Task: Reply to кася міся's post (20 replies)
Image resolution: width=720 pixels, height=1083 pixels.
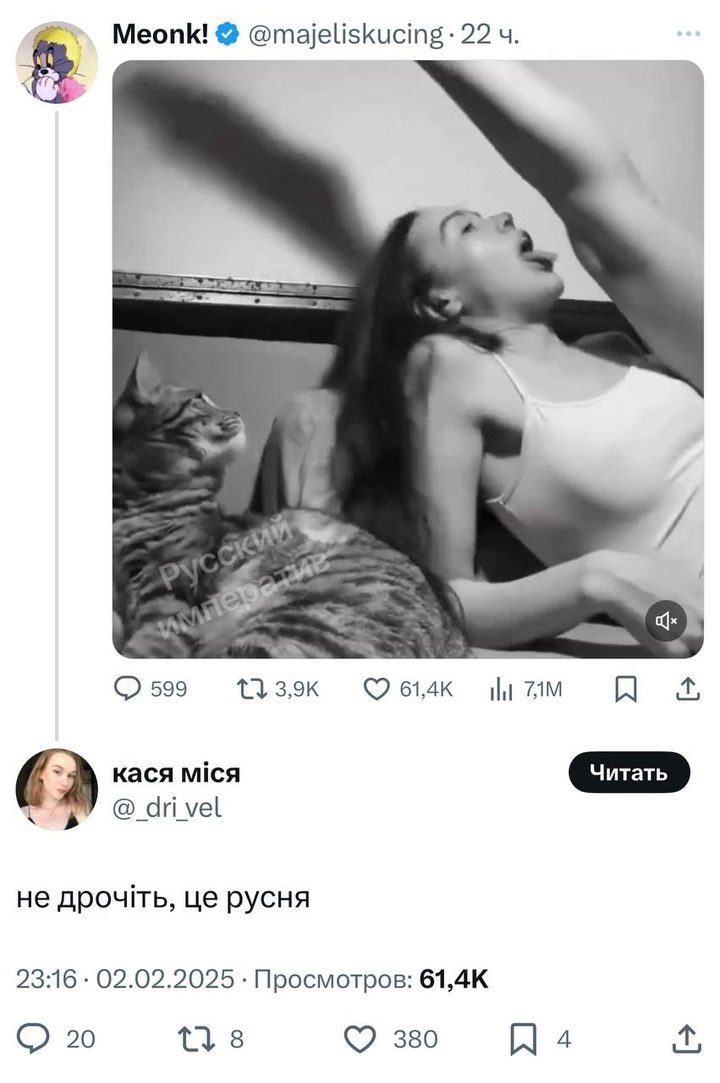Action: 55,1039
